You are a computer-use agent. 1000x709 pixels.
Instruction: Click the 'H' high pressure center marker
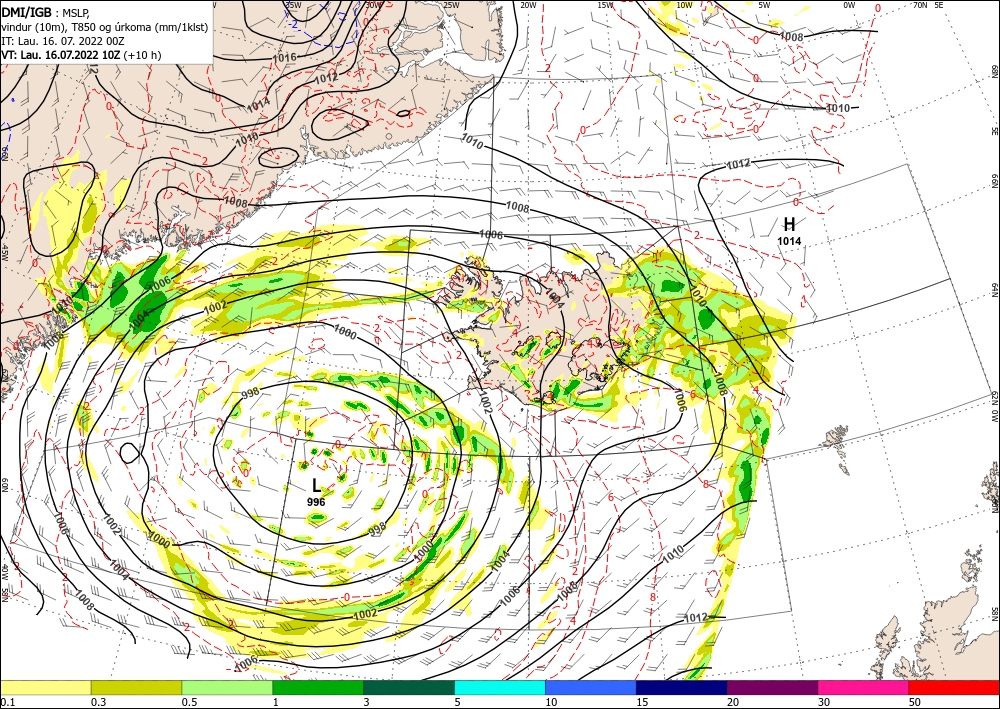tap(790, 224)
